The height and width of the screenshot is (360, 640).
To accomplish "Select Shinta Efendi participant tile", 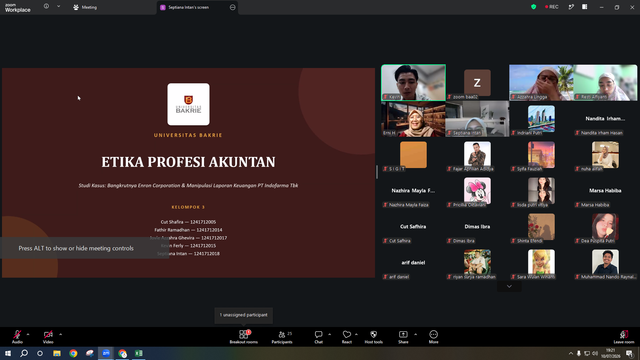I will (x=541, y=227).
